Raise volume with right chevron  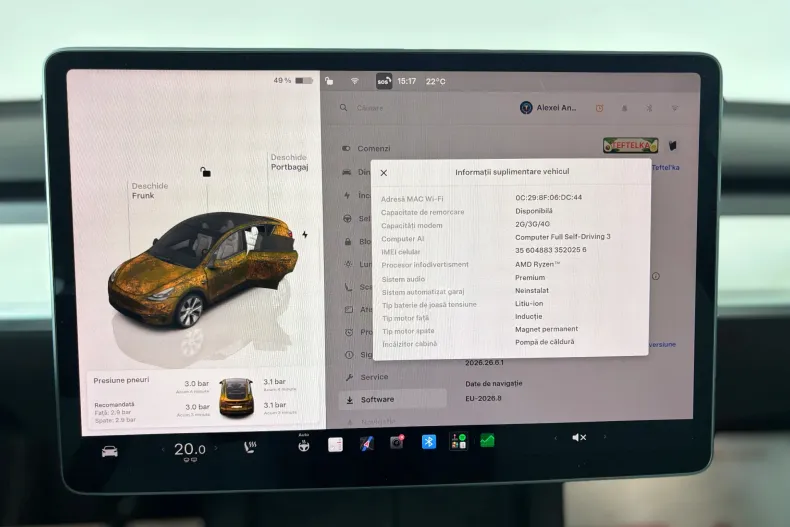click(x=605, y=437)
